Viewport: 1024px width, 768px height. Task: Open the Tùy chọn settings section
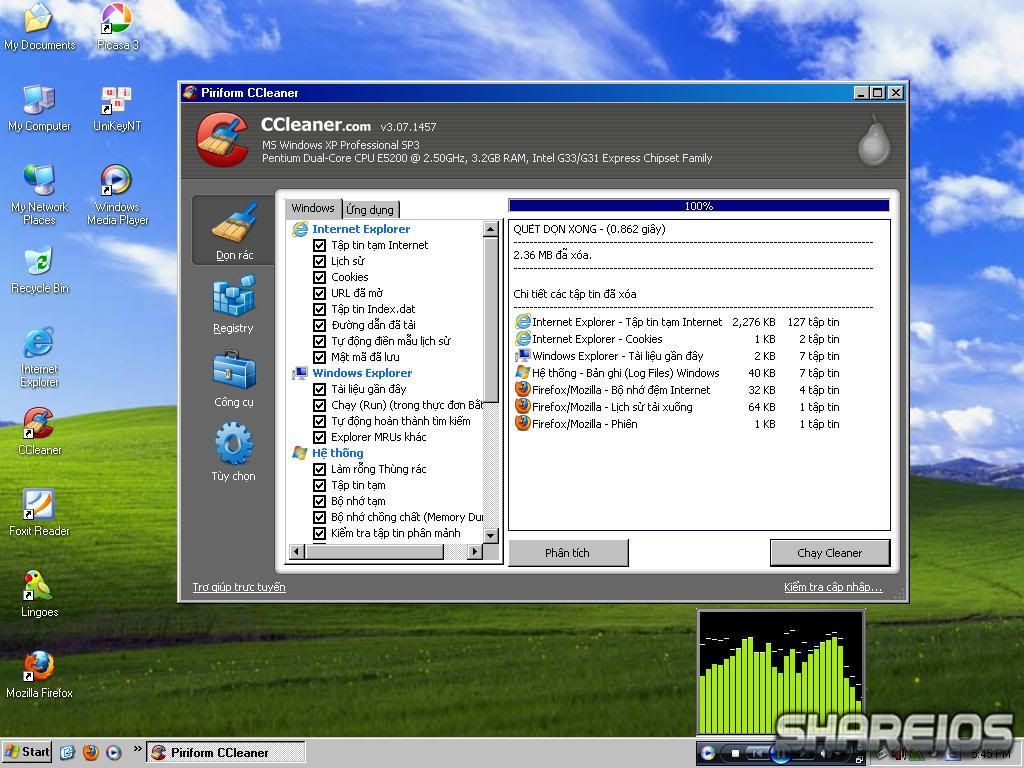click(x=233, y=452)
